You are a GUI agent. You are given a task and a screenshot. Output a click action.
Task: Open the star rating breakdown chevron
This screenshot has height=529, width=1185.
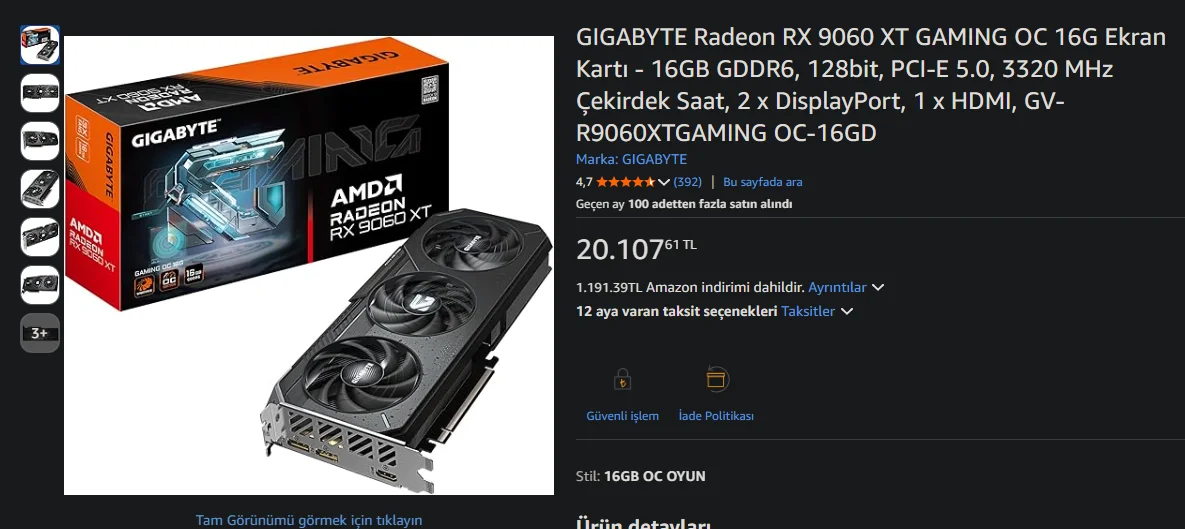coord(664,182)
